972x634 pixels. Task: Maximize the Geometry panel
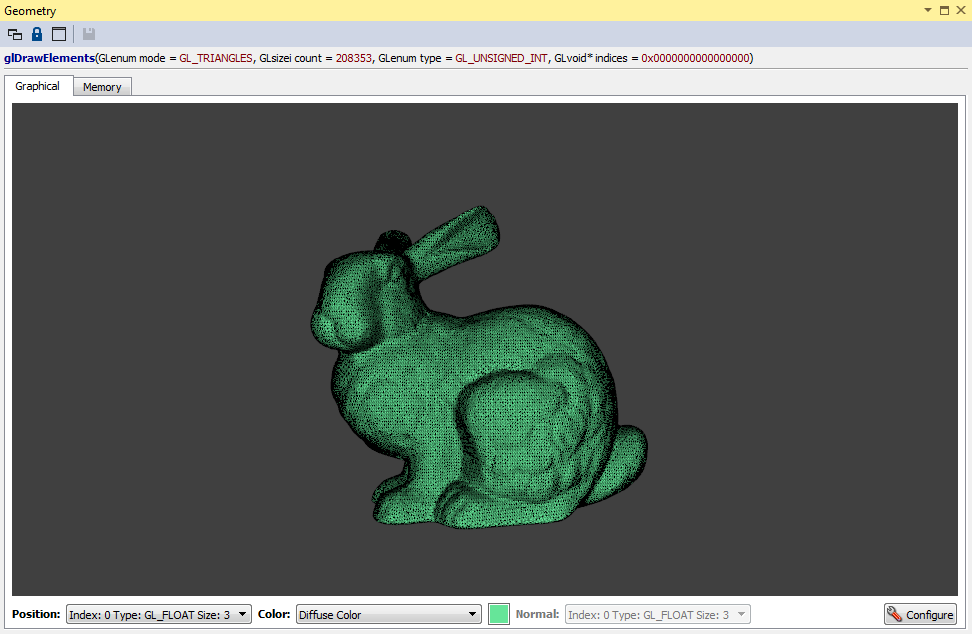pos(944,10)
